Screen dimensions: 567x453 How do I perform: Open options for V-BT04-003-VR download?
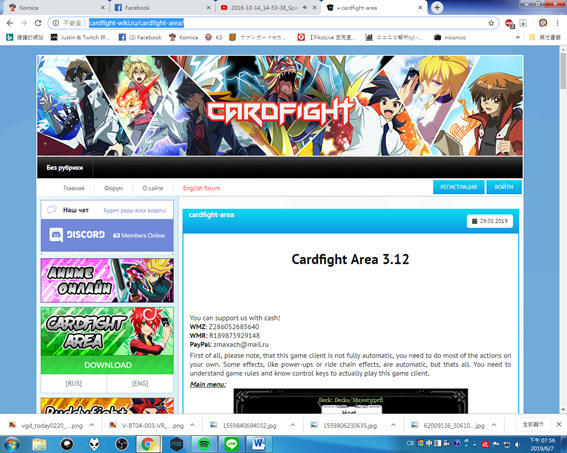192,425
